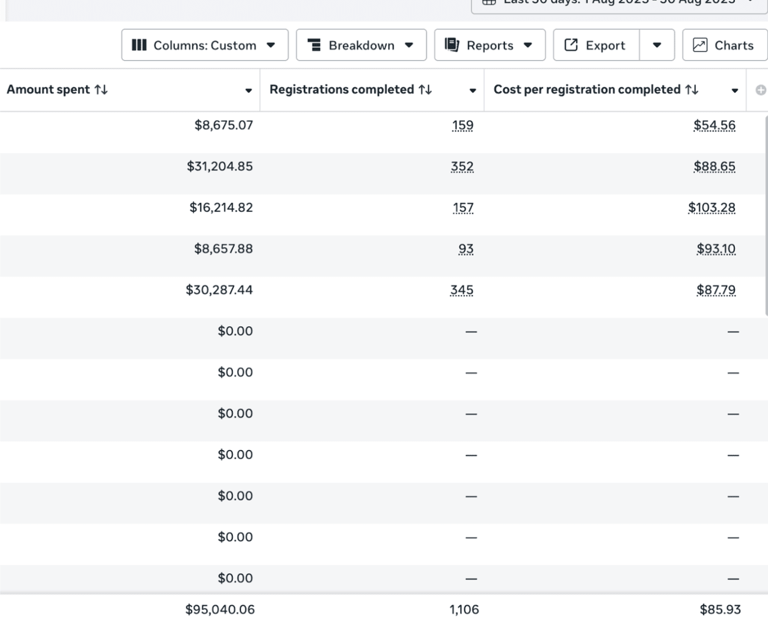Viewport: 768px width, 622px height.
Task: Click the Export button
Action: tap(596, 45)
